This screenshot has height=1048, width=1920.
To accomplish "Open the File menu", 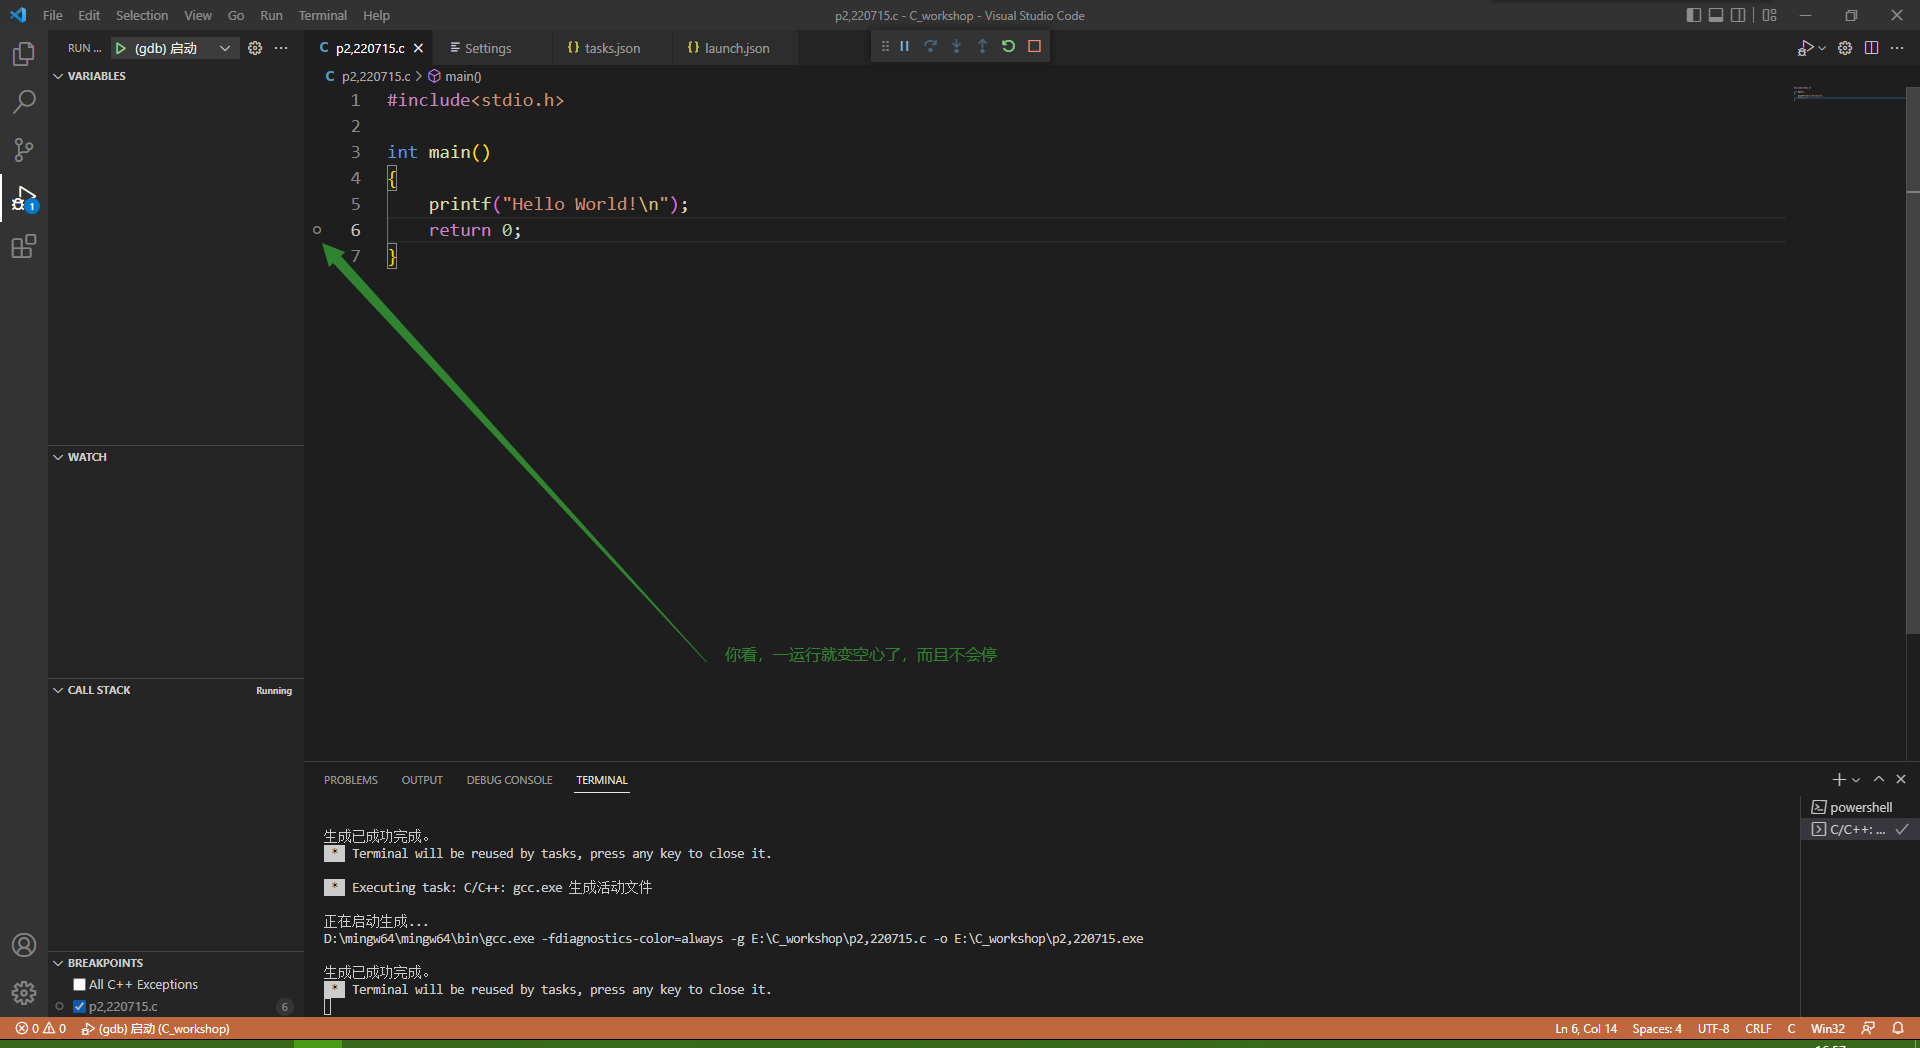I will point(53,15).
